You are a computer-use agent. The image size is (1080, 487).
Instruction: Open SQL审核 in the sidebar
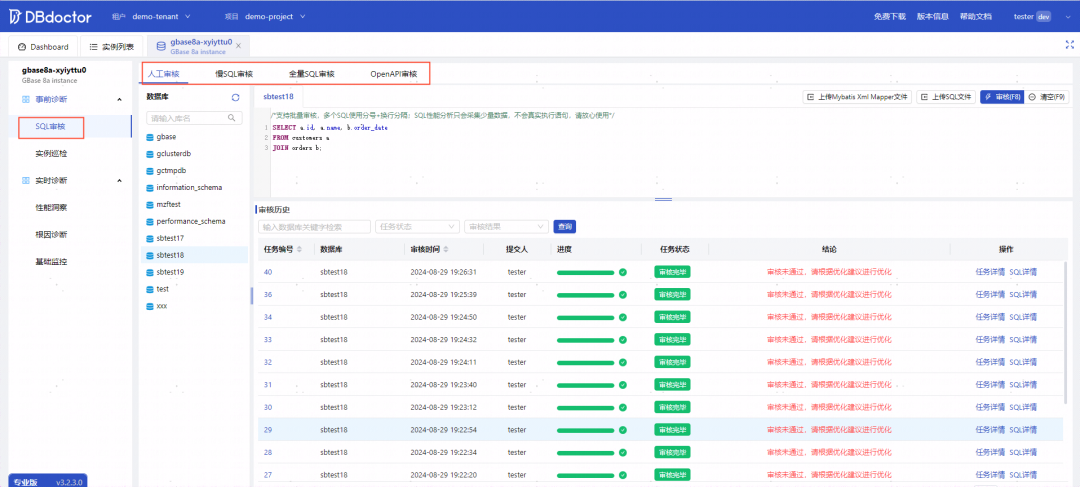[x=50, y=127]
